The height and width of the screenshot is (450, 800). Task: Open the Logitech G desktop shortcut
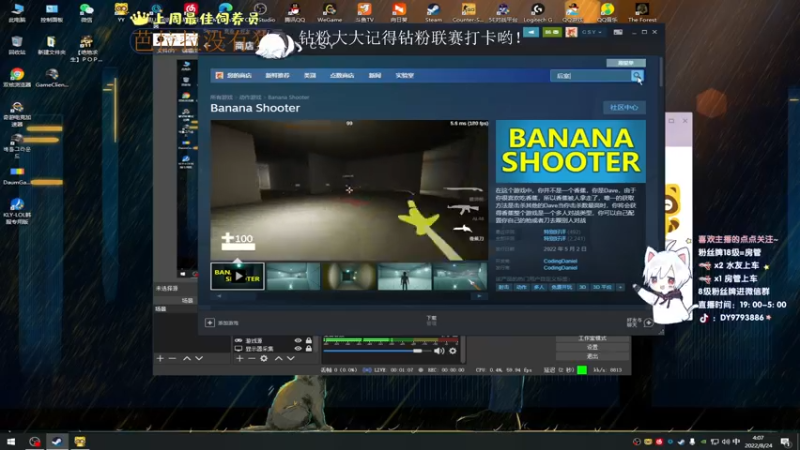click(537, 12)
